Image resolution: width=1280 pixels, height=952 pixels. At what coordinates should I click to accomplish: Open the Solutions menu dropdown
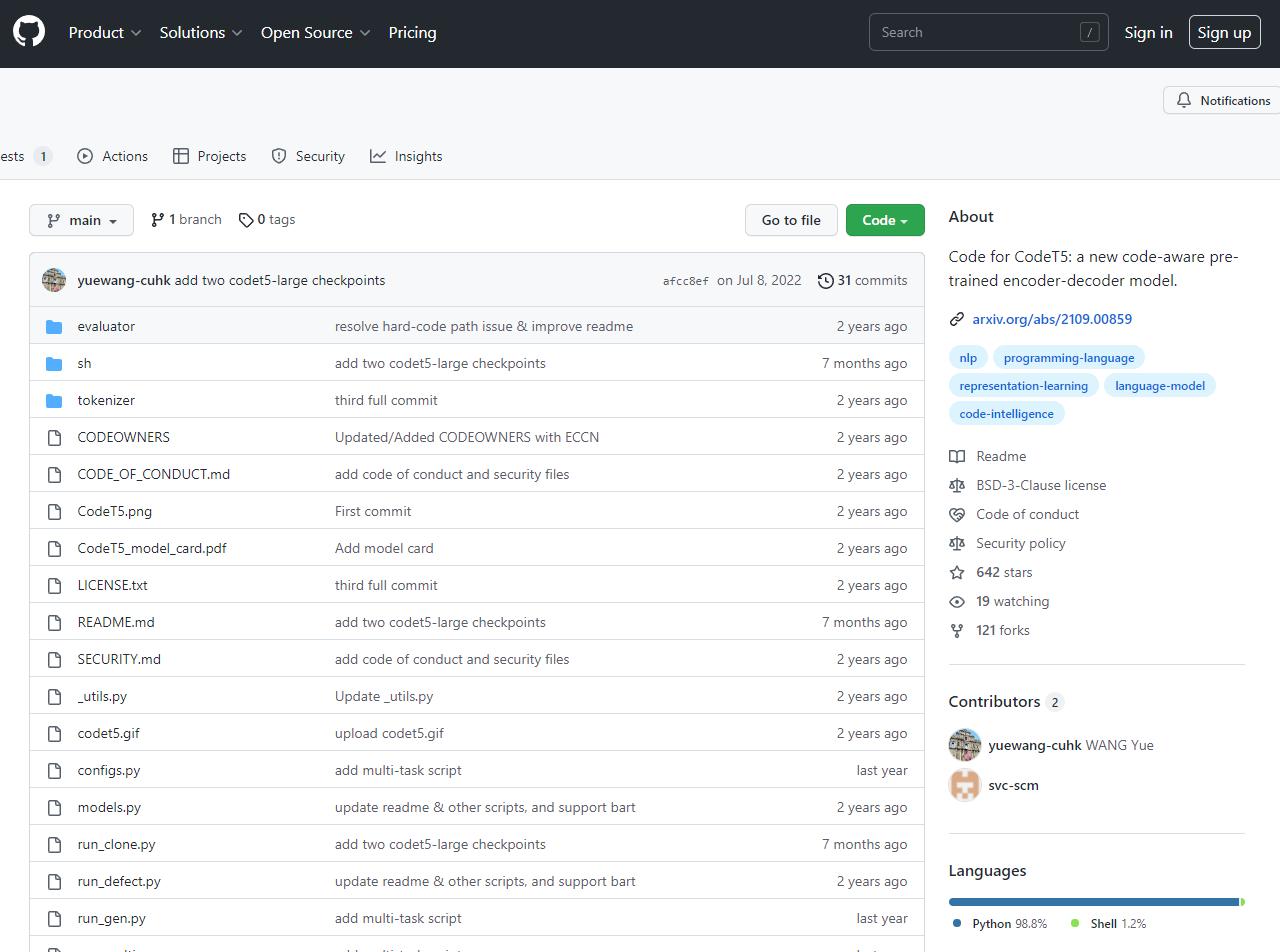pos(201,33)
